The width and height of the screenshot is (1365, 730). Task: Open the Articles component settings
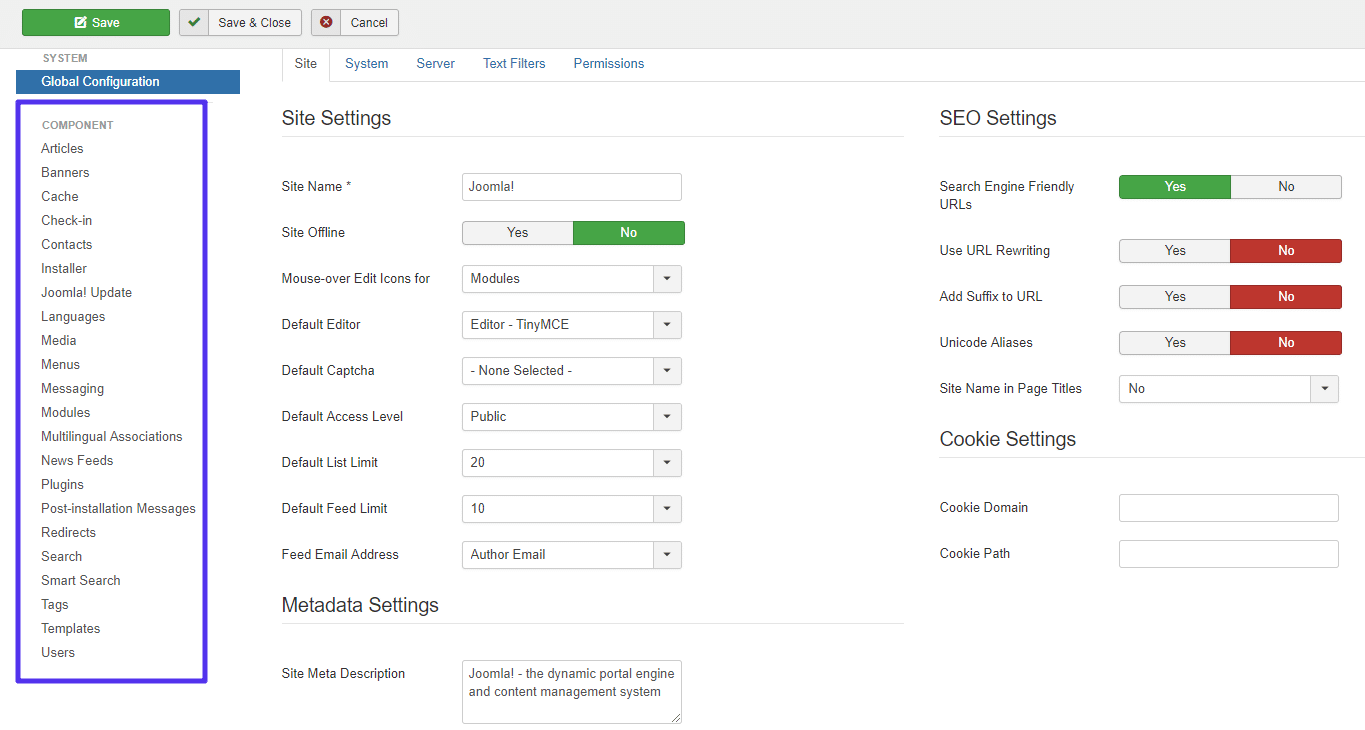pos(62,148)
